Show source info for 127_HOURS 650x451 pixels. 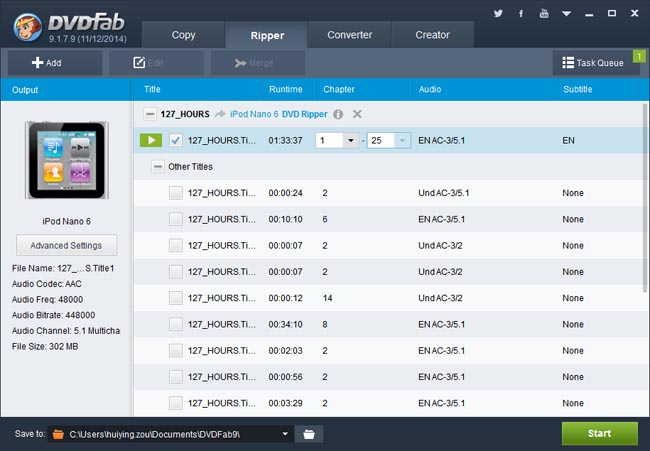[338, 114]
